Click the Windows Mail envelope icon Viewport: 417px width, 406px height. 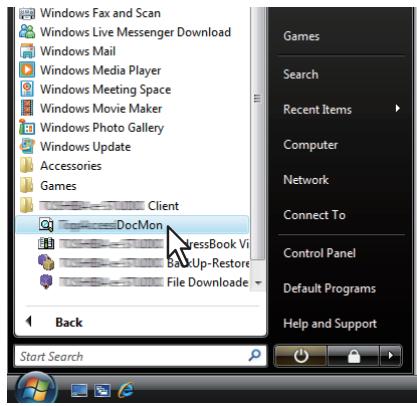click(x=27, y=51)
